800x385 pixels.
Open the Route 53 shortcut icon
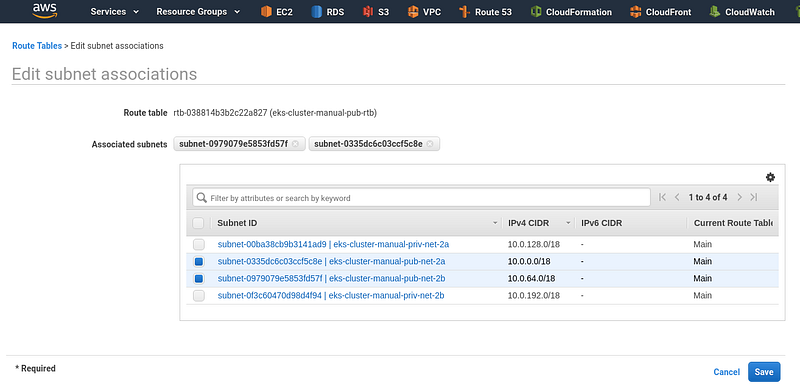464,12
